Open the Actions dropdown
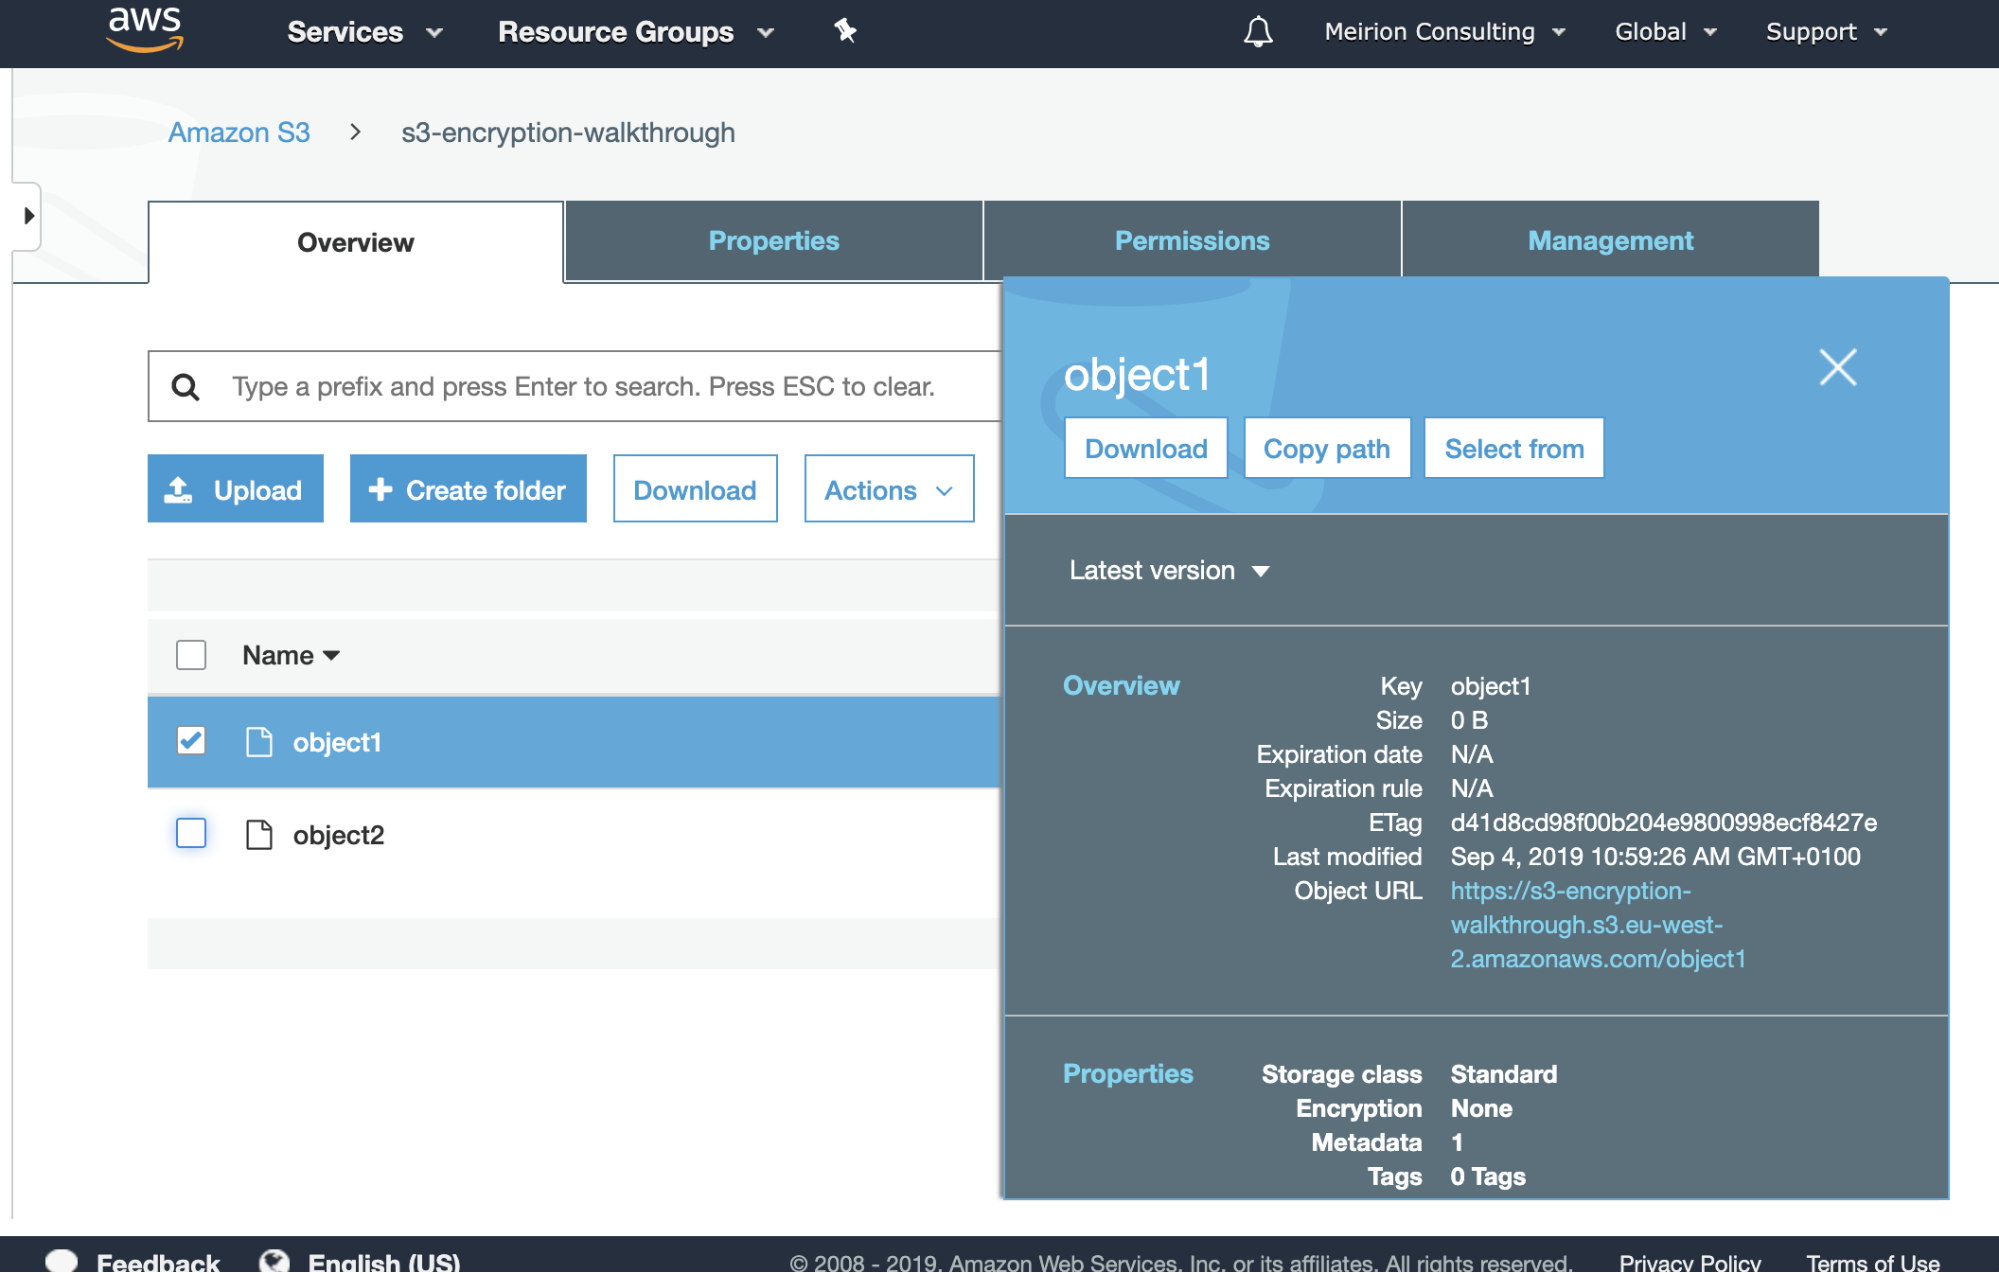Screen dimensions: 1999x1273 coord(888,490)
